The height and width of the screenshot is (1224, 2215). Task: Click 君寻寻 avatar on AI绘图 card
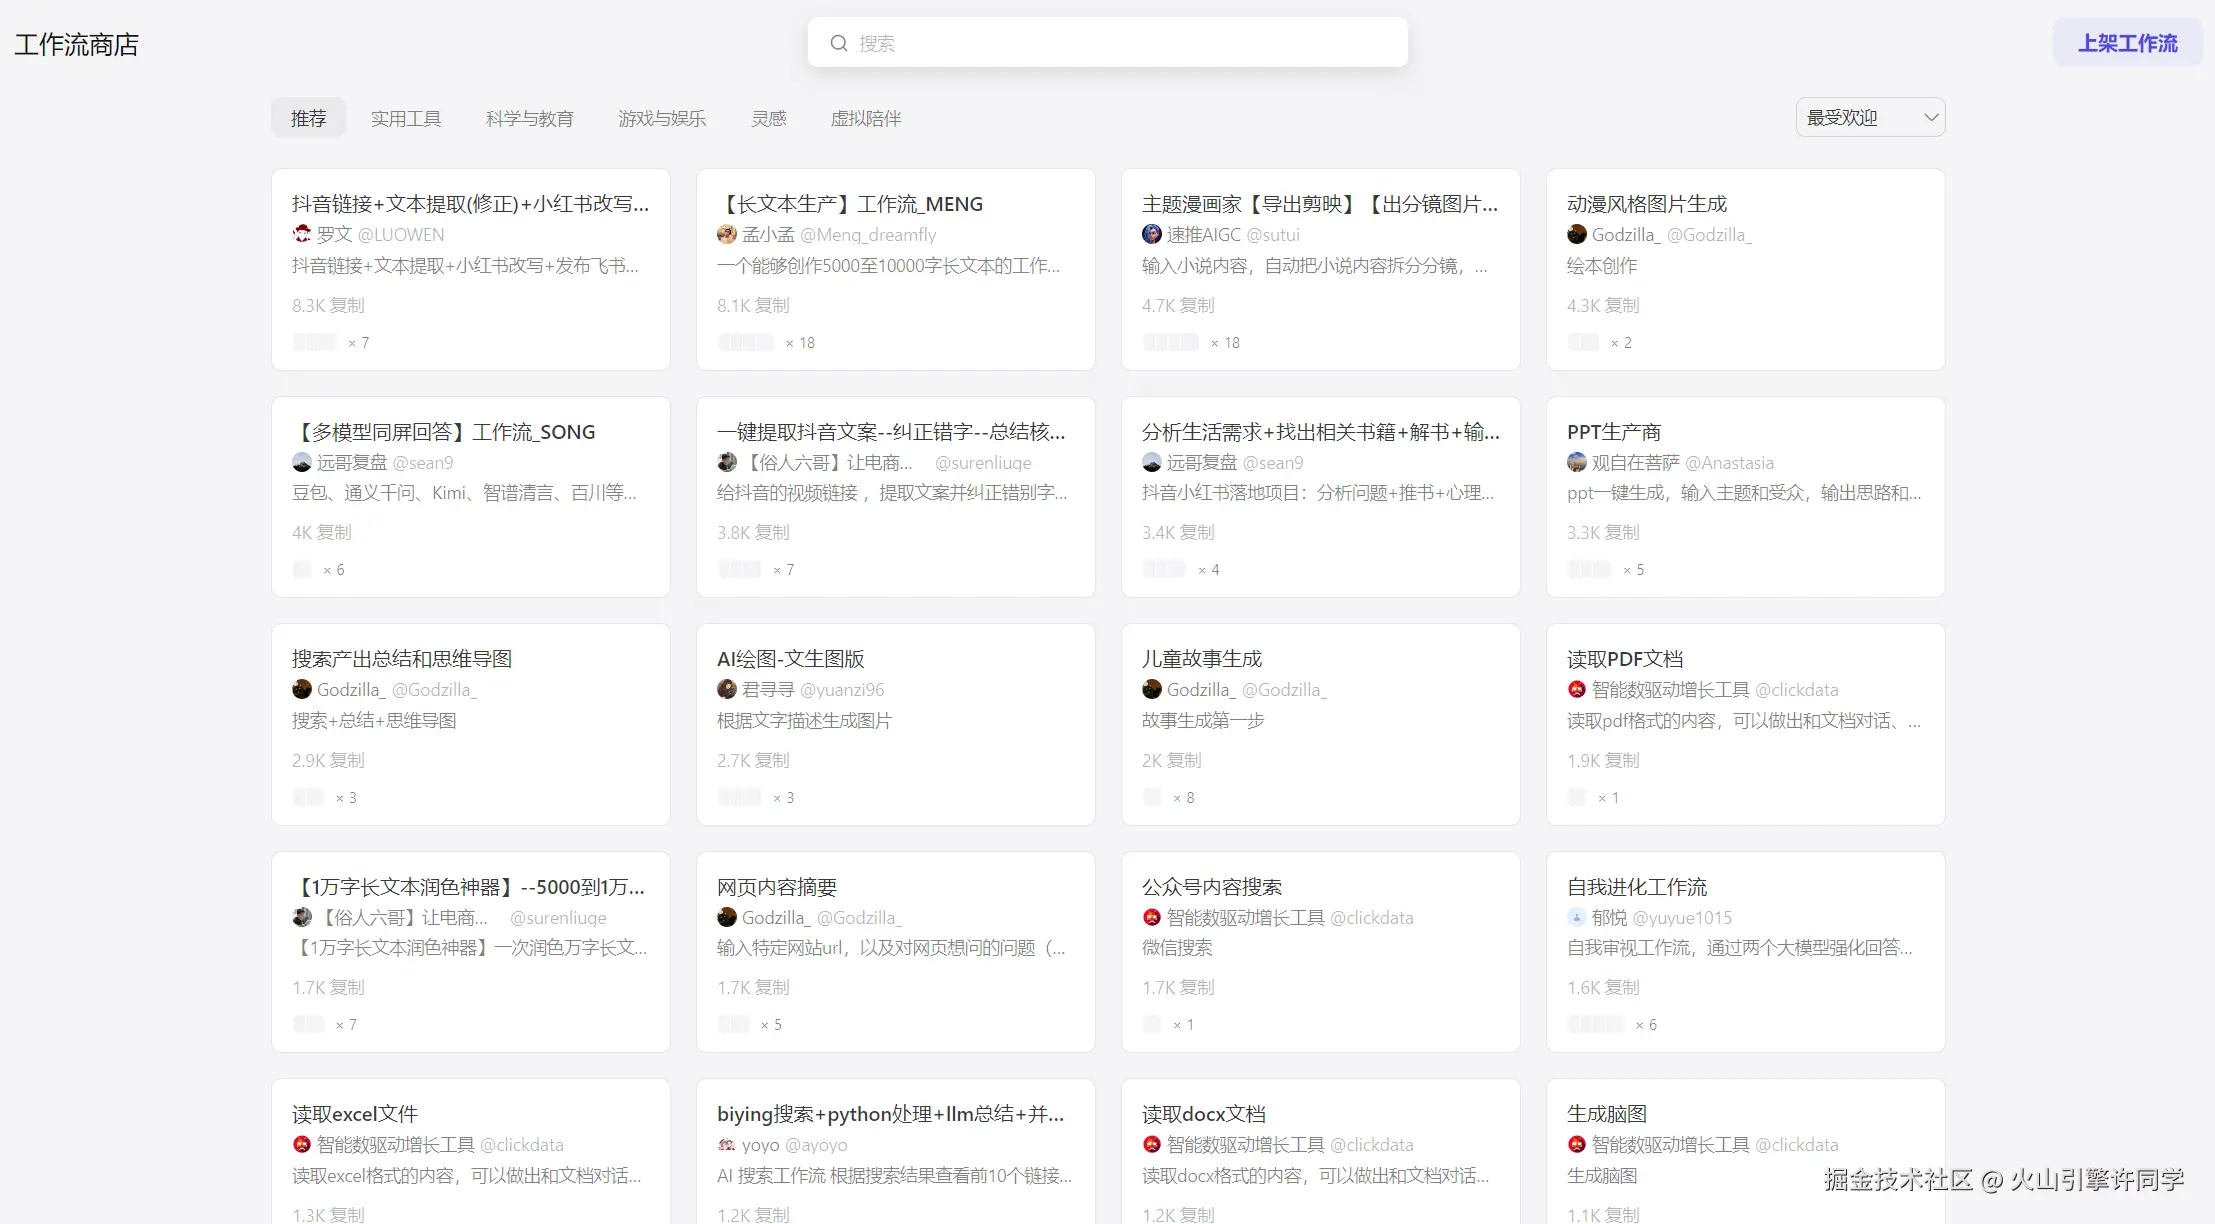[727, 689]
